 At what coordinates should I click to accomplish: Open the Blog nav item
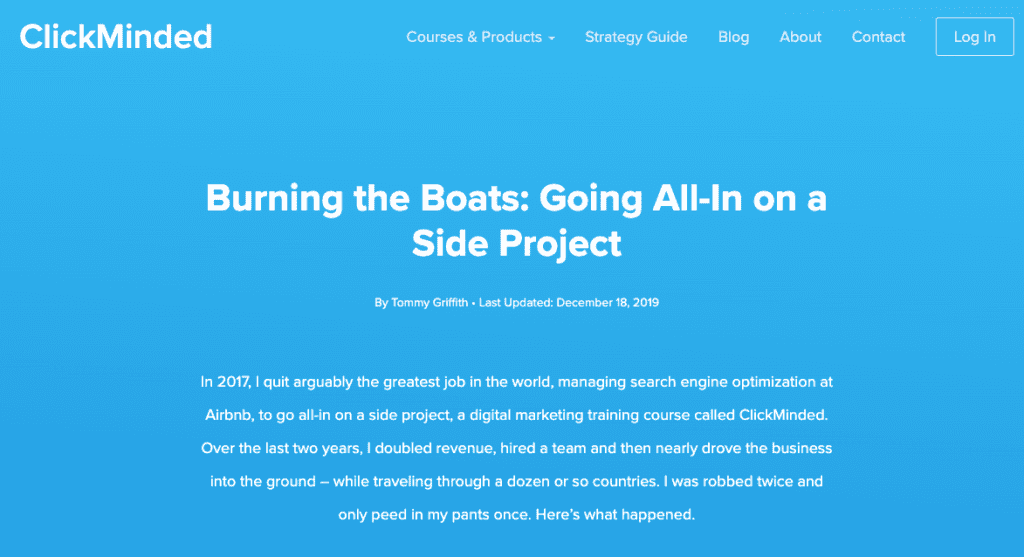[x=733, y=37]
